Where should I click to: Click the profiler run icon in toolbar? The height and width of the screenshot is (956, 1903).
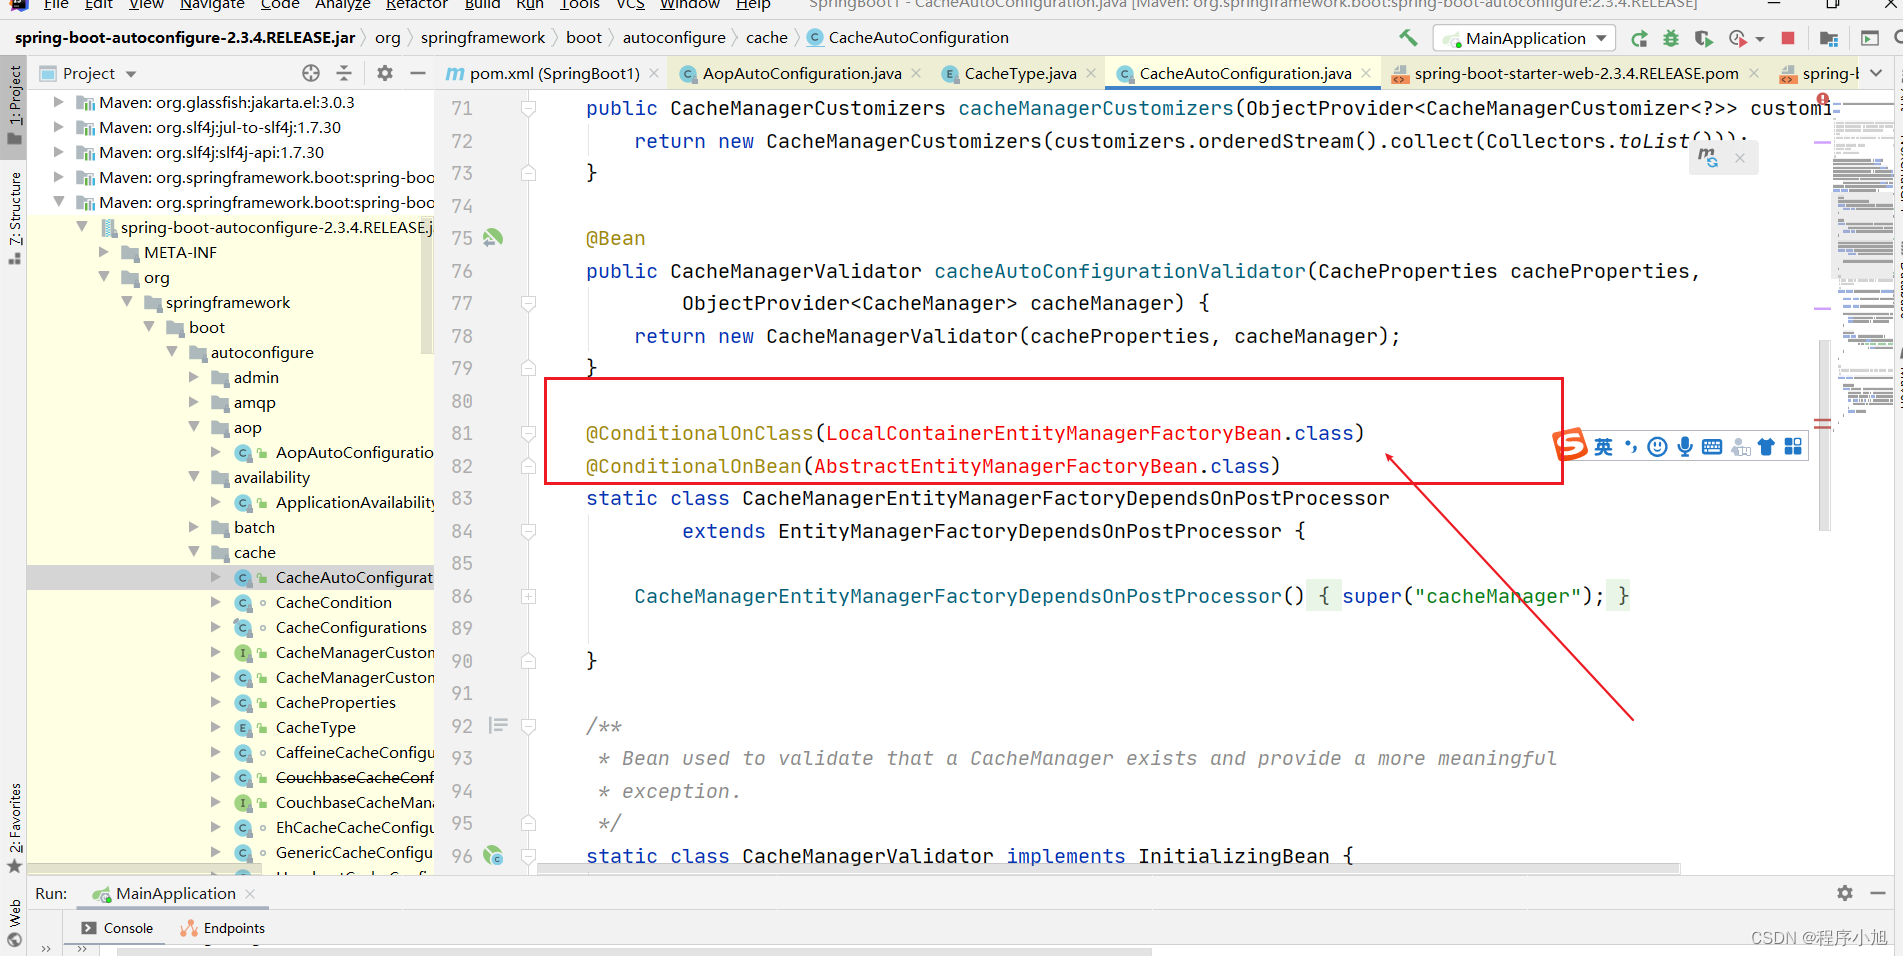(x=1738, y=38)
